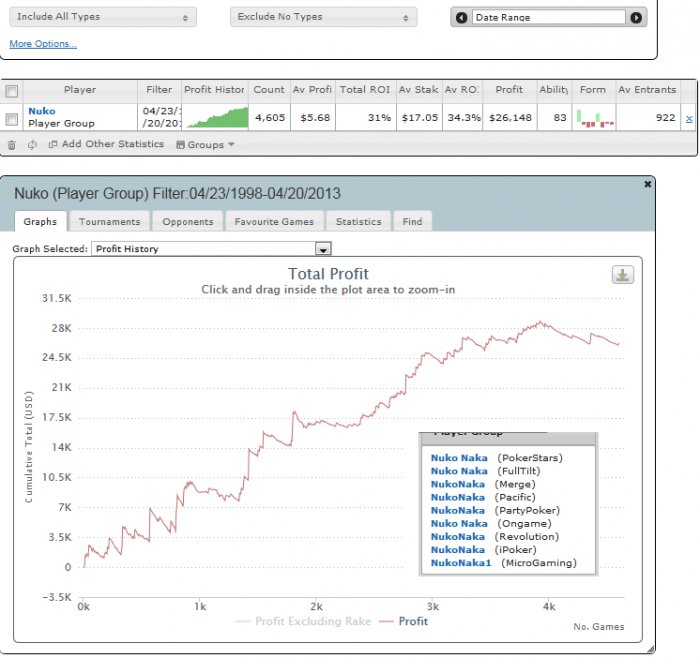This screenshot has height=658, width=700.
Task: Click Add Other Statistics button
Action: click(x=106, y=145)
